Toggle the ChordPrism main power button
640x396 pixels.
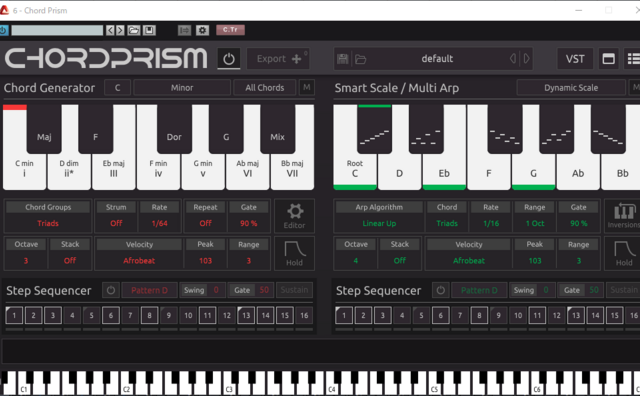tap(229, 59)
